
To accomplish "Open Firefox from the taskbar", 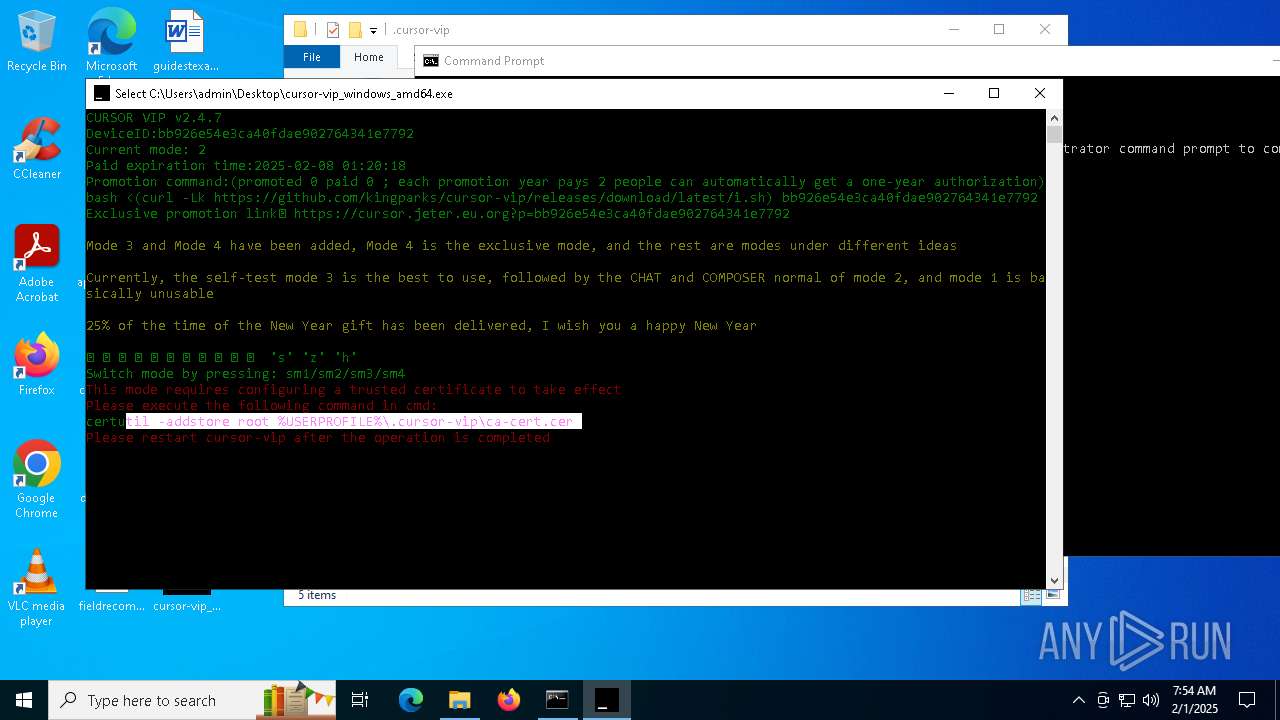I will 508,700.
